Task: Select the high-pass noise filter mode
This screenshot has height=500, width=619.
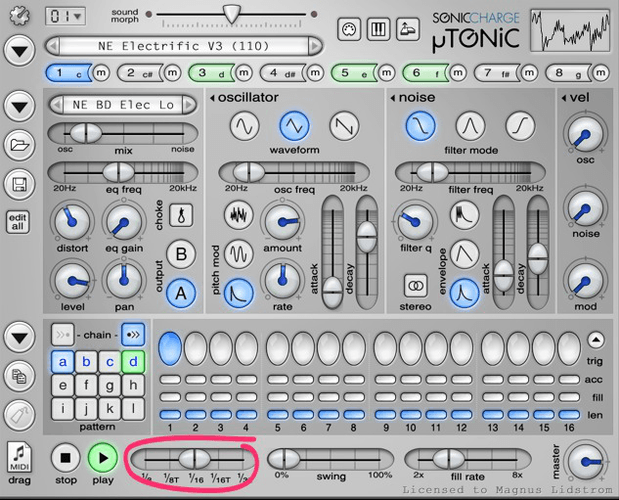Action: click(x=521, y=126)
